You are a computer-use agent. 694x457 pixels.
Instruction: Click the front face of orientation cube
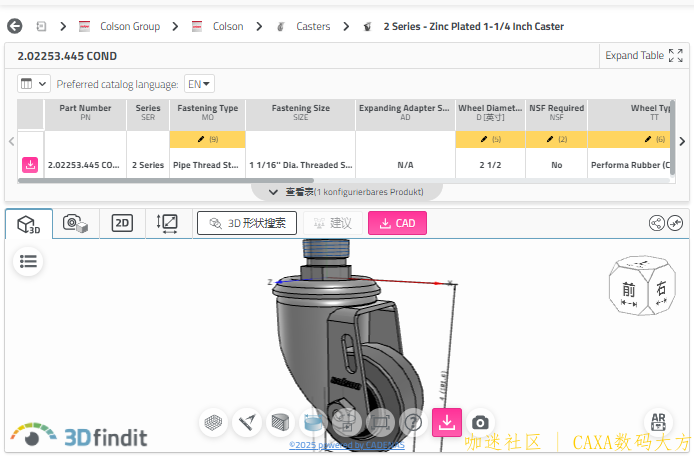(629, 290)
